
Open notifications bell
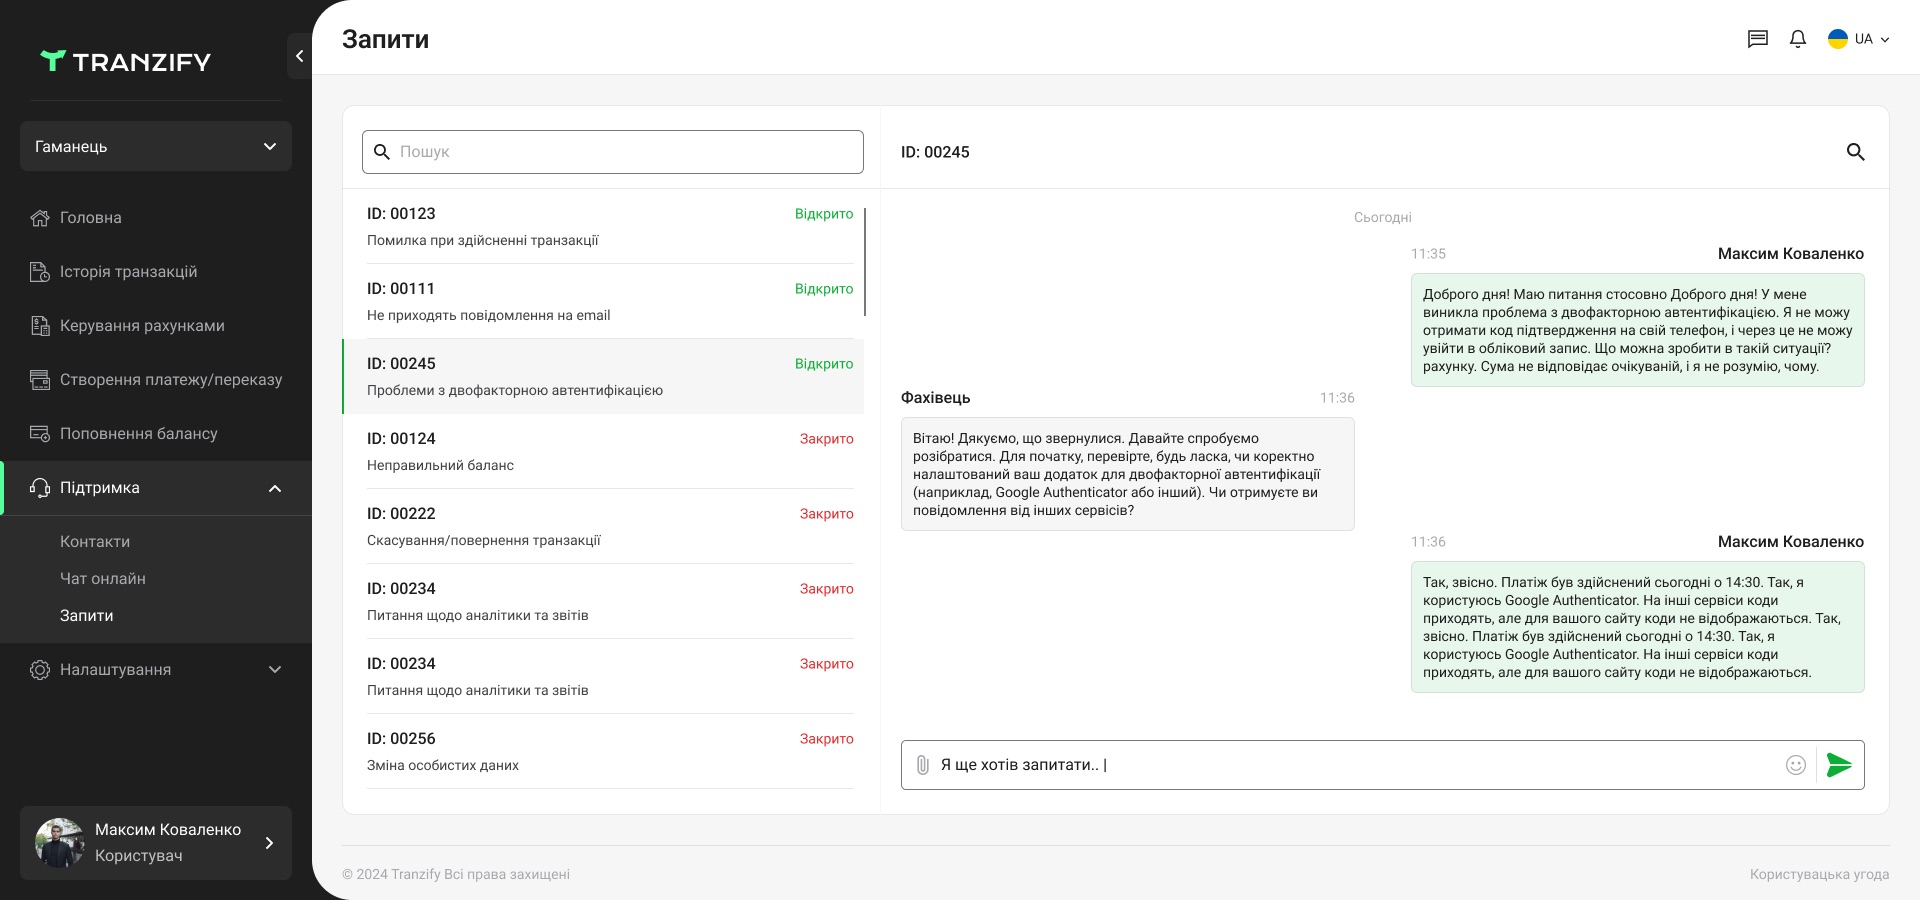[x=1798, y=39]
